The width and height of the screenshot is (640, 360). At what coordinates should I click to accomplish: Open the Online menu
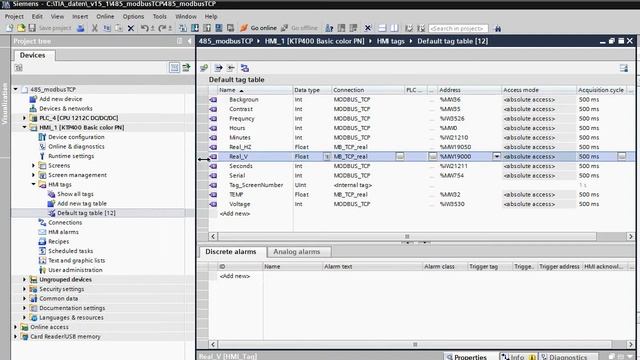105,16
